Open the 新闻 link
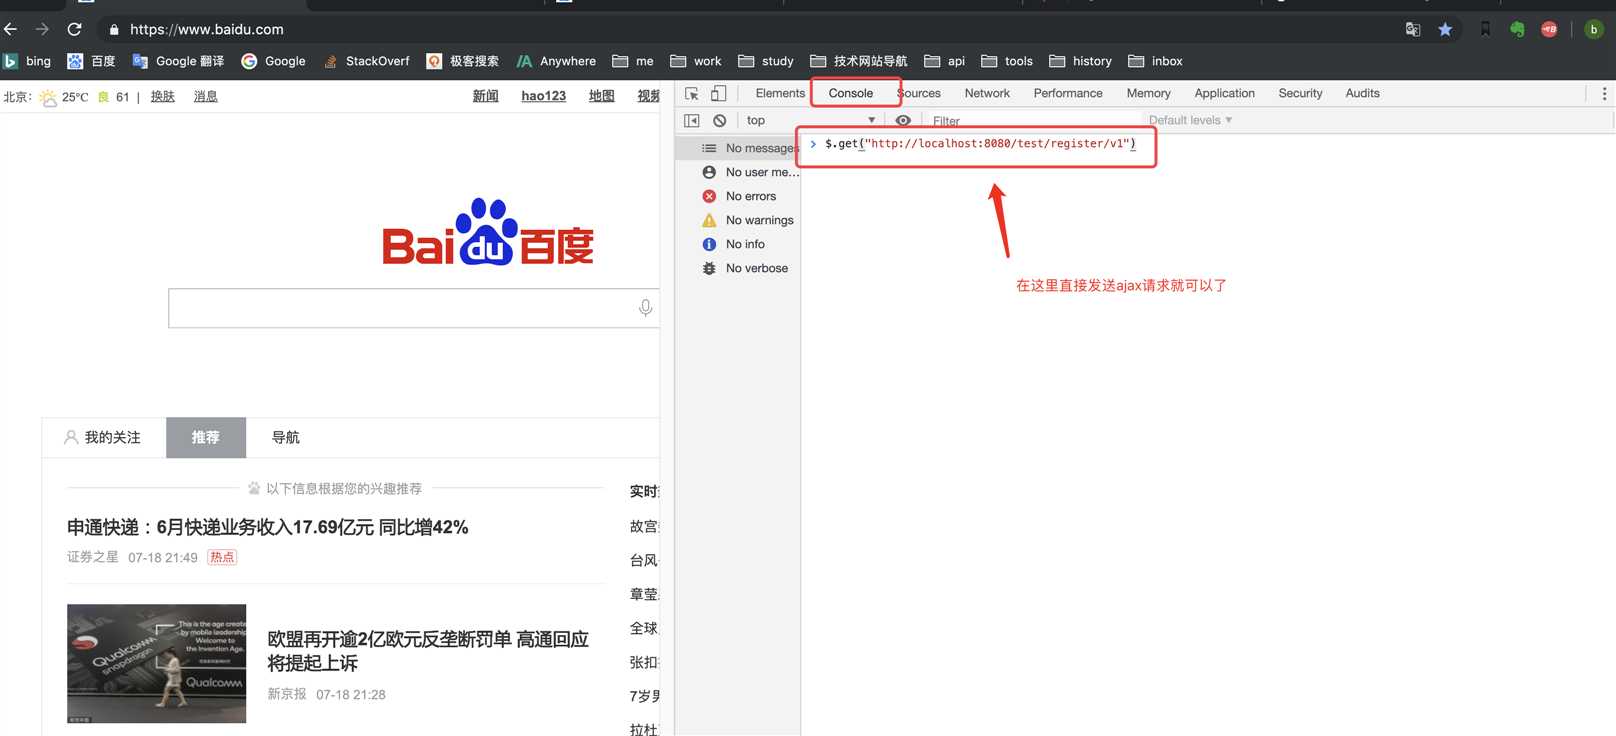The height and width of the screenshot is (736, 1616). (486, 96)
